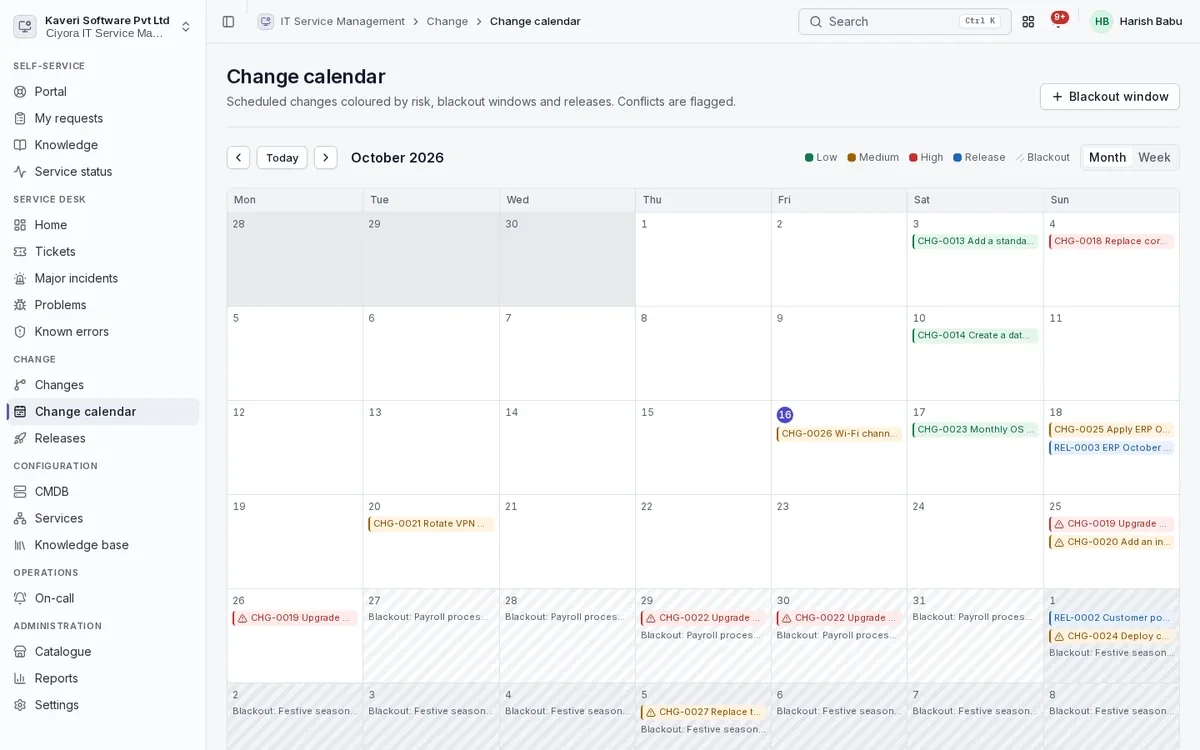
Task: Open CHG-0014 Create a database event
Action: [x=975, y=336]
